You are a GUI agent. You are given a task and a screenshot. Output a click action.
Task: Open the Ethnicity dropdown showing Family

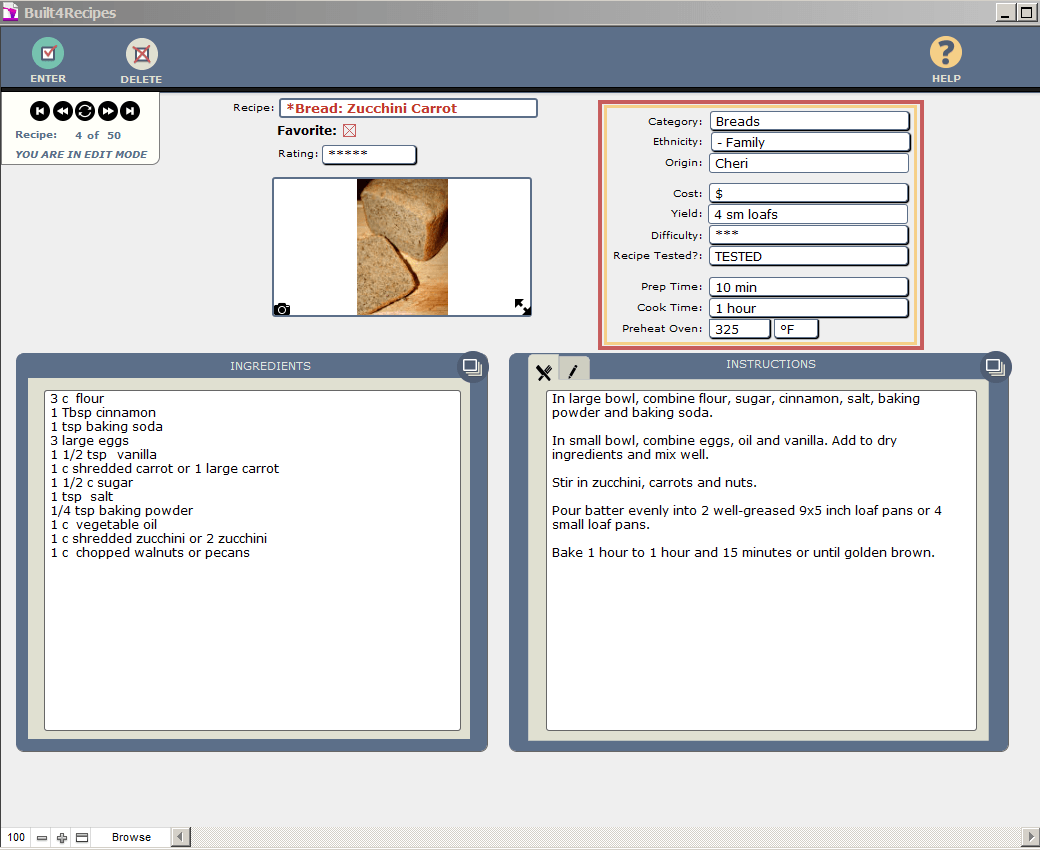coord(810,142)
